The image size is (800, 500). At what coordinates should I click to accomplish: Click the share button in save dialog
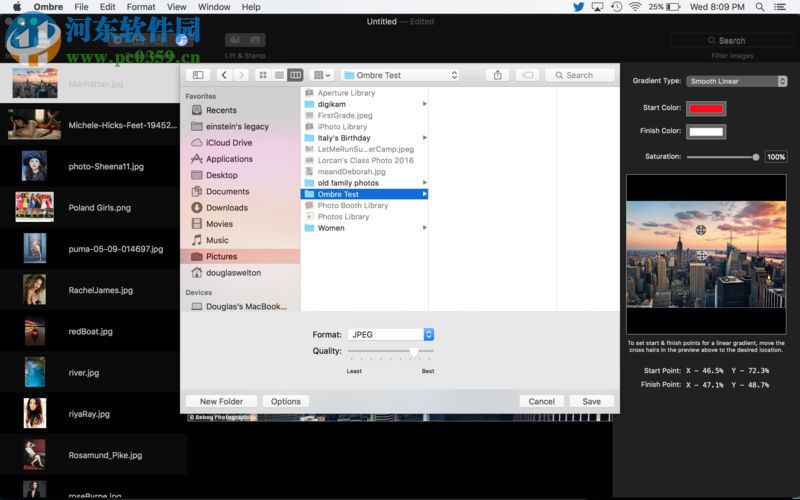pos(497,75)
